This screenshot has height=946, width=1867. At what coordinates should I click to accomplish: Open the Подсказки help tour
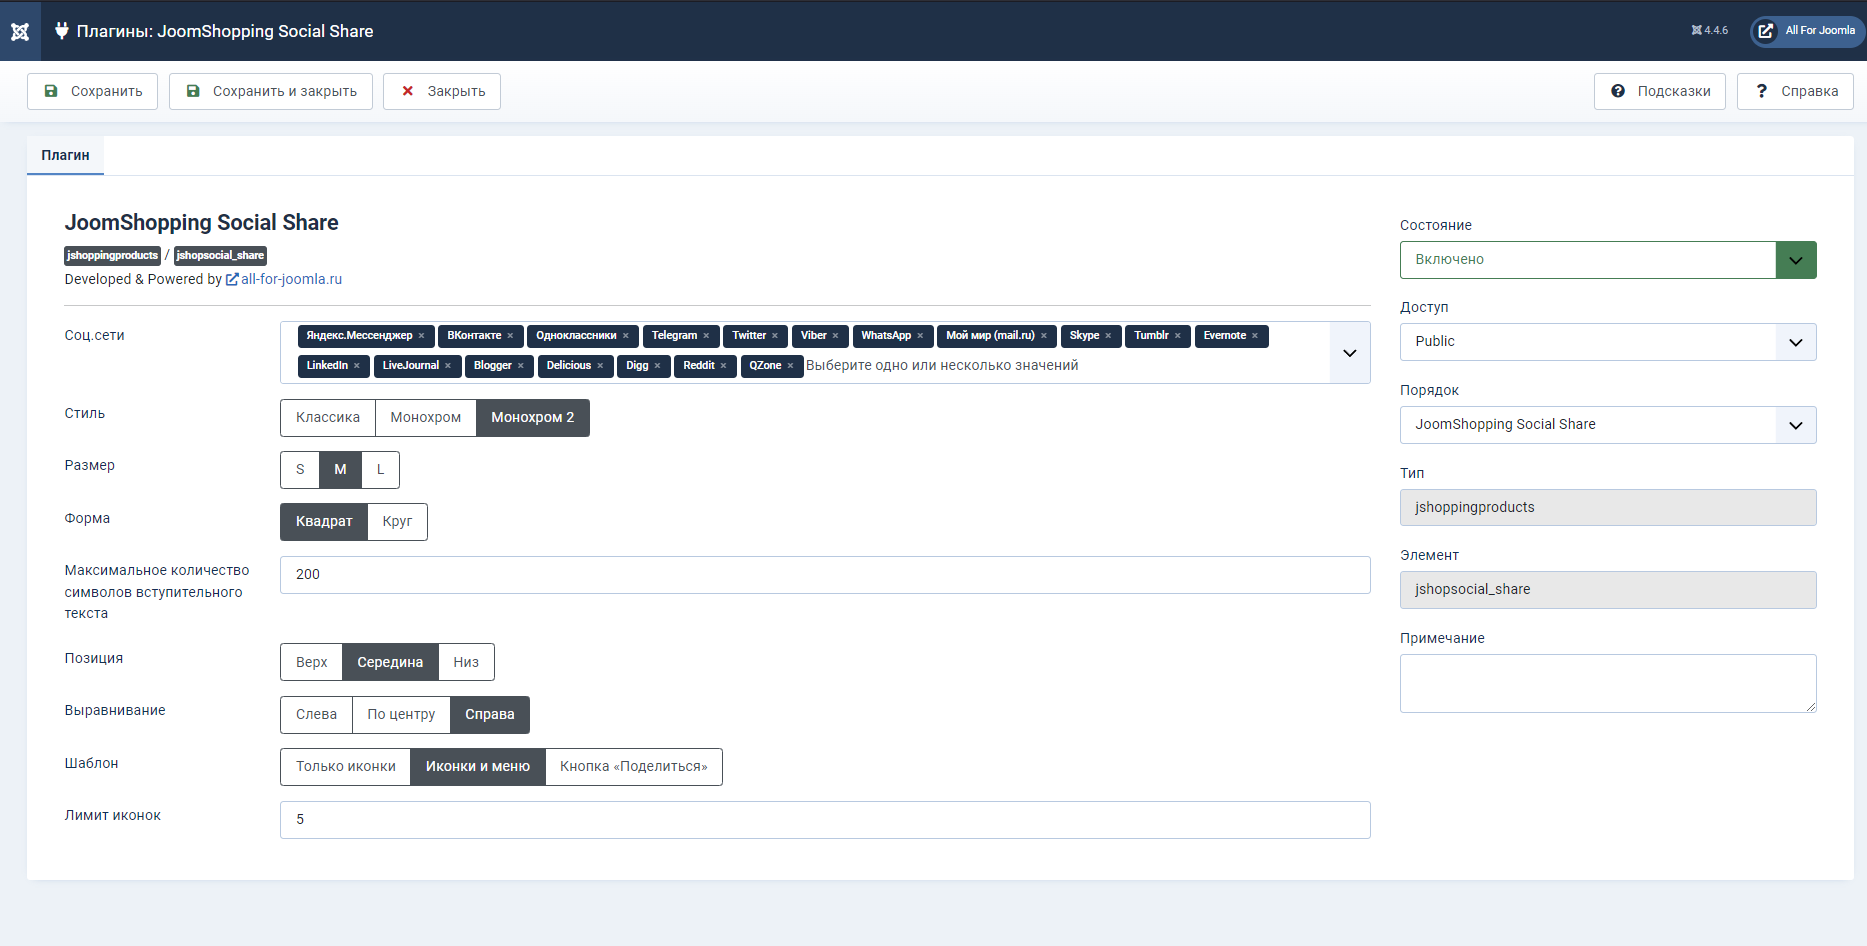(1660, 91)
